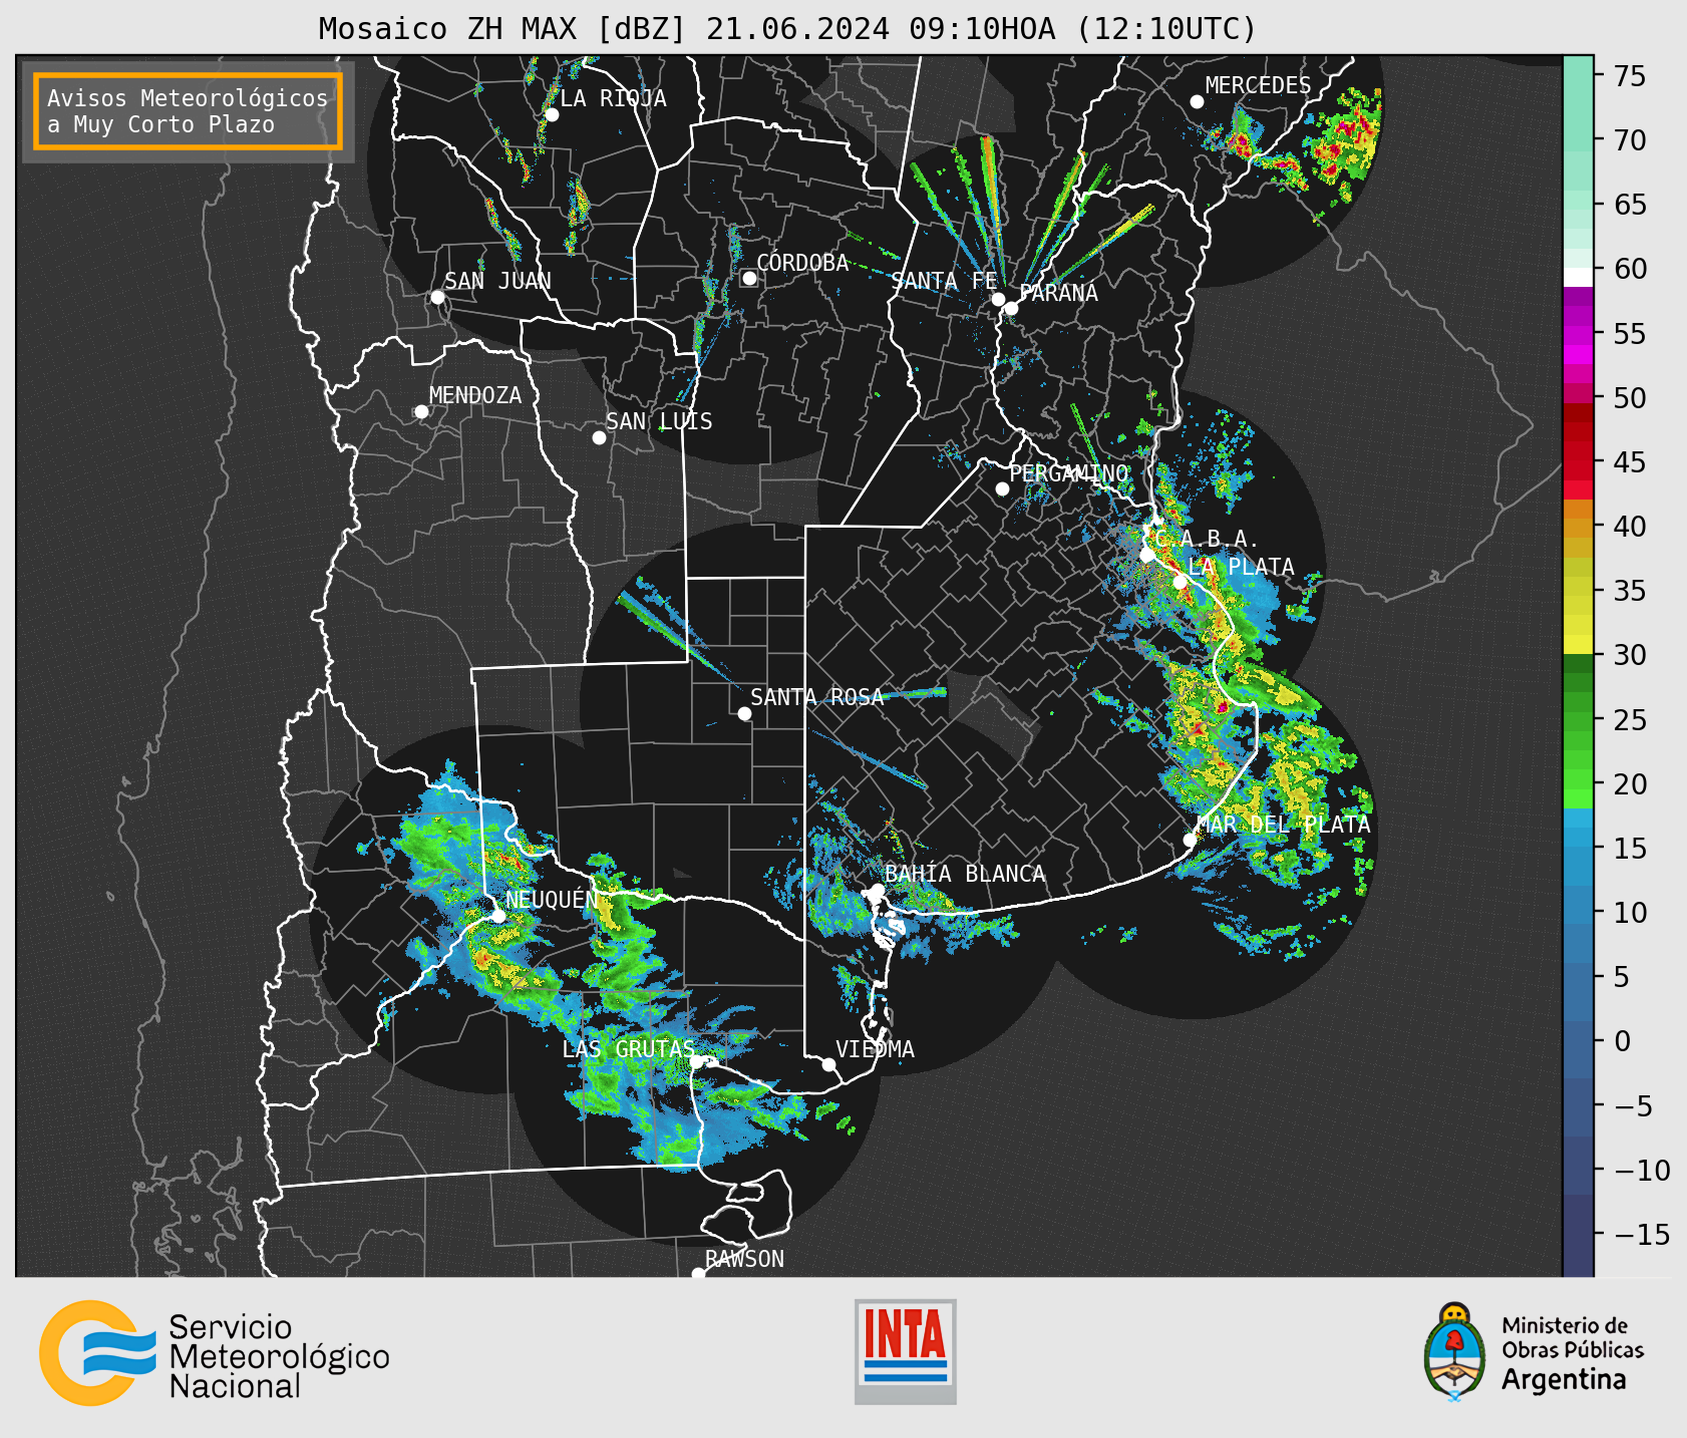
Task: Click the Argentina text under Ministerio
Action: point(1564,1380)
